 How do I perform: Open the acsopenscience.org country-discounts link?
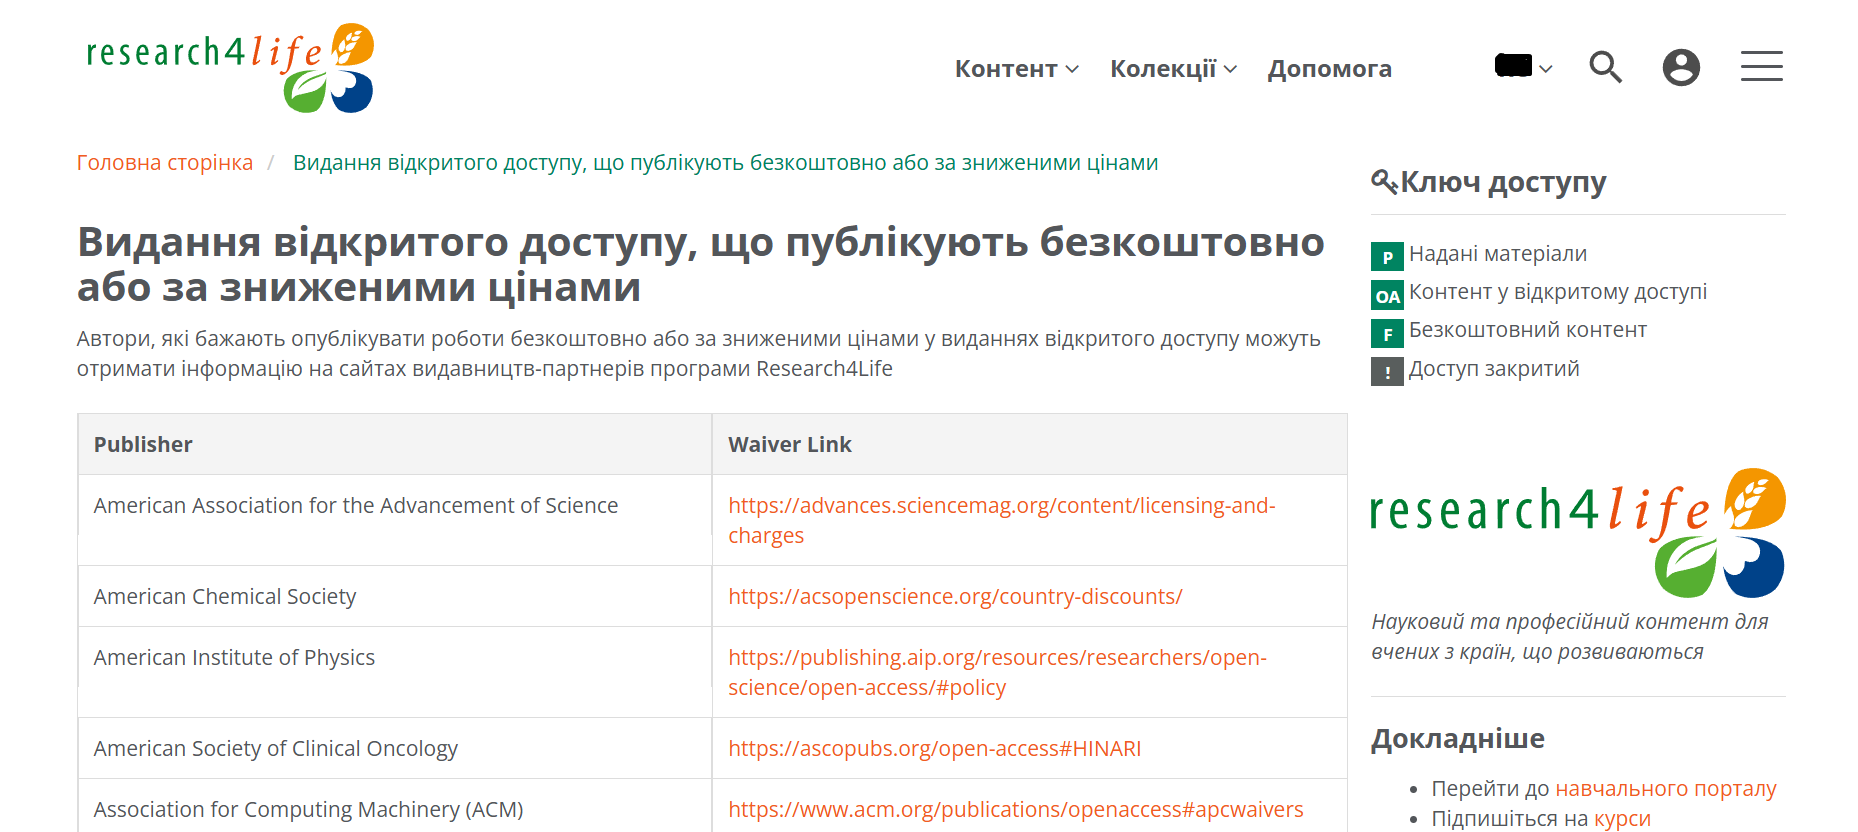(955, 597)
